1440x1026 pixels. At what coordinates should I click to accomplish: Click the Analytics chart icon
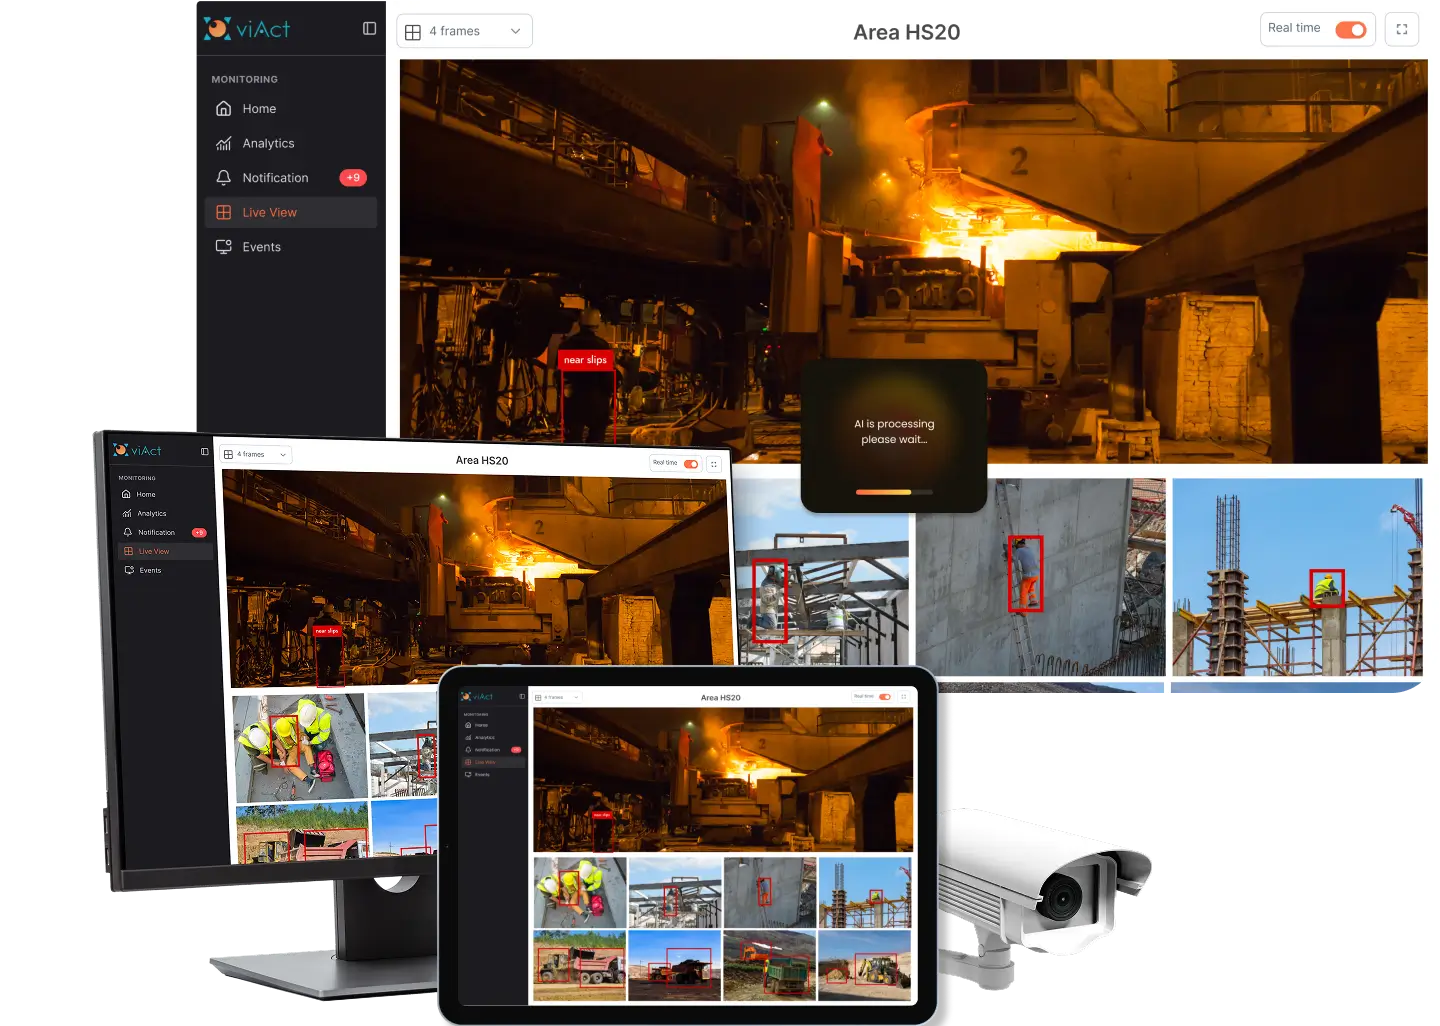(x=224, y=143)
